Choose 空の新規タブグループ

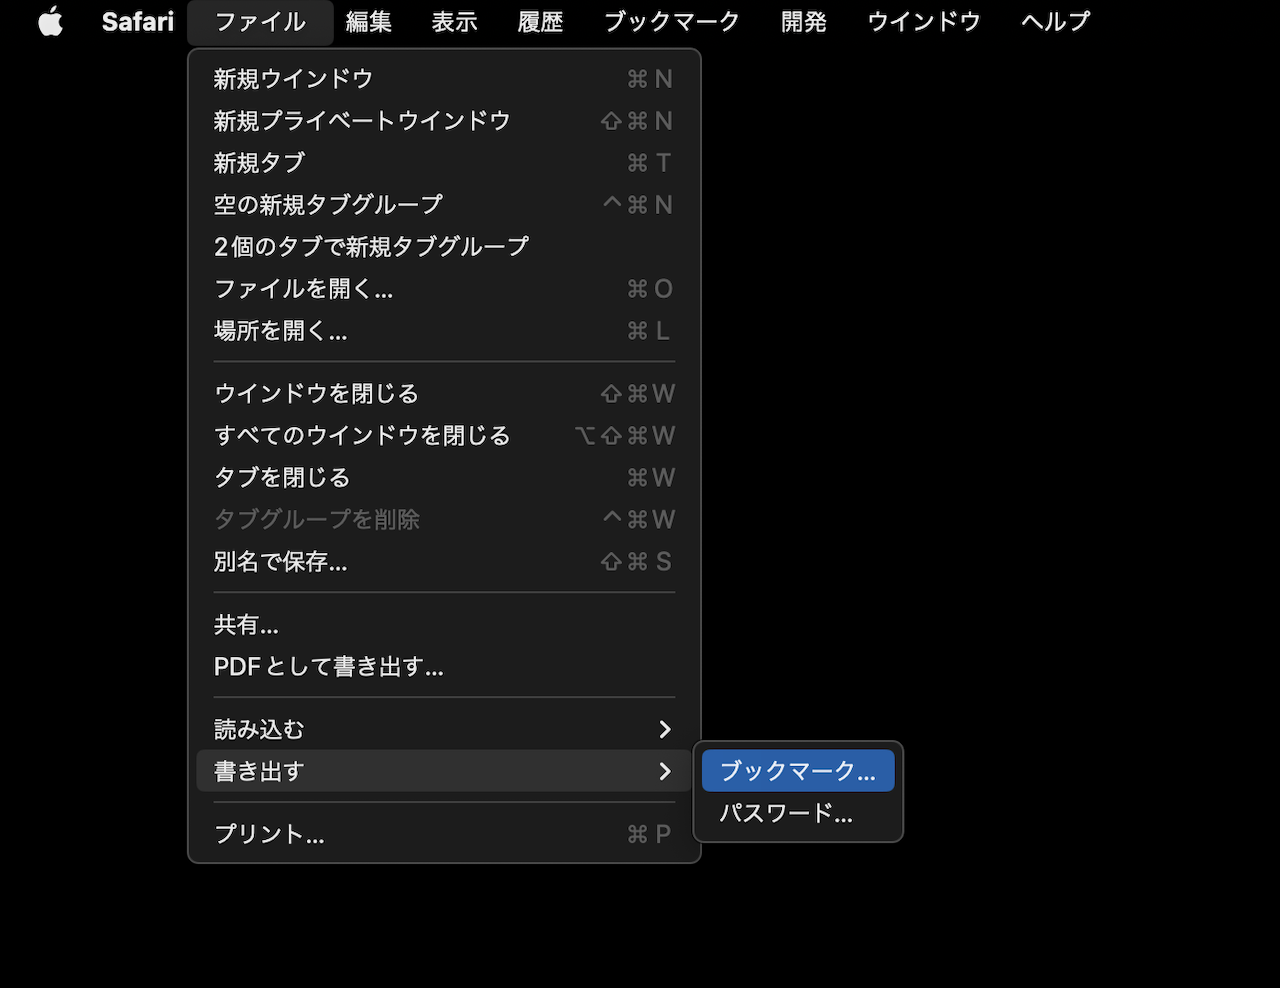click(444, 205)
